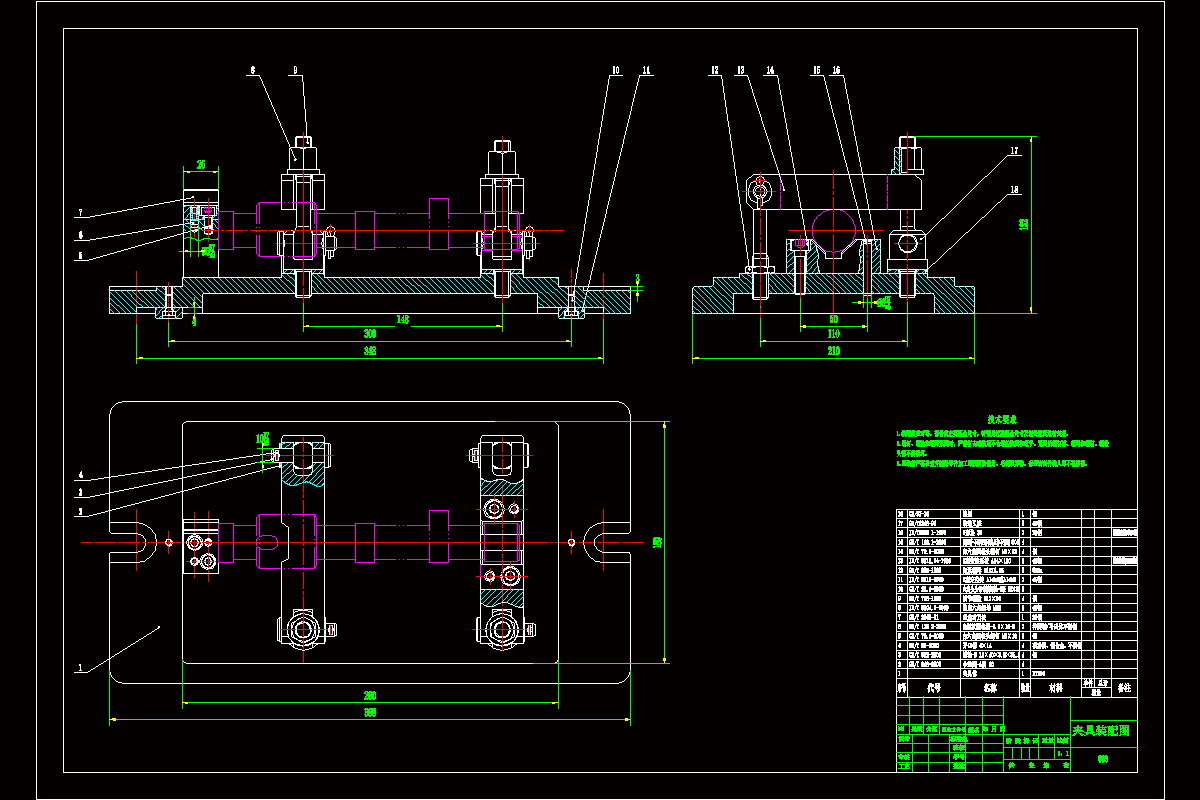Select the 300 dimension in front view
Screen dimensions: 1200x800
pyautogui.click(x=370, y=333)
